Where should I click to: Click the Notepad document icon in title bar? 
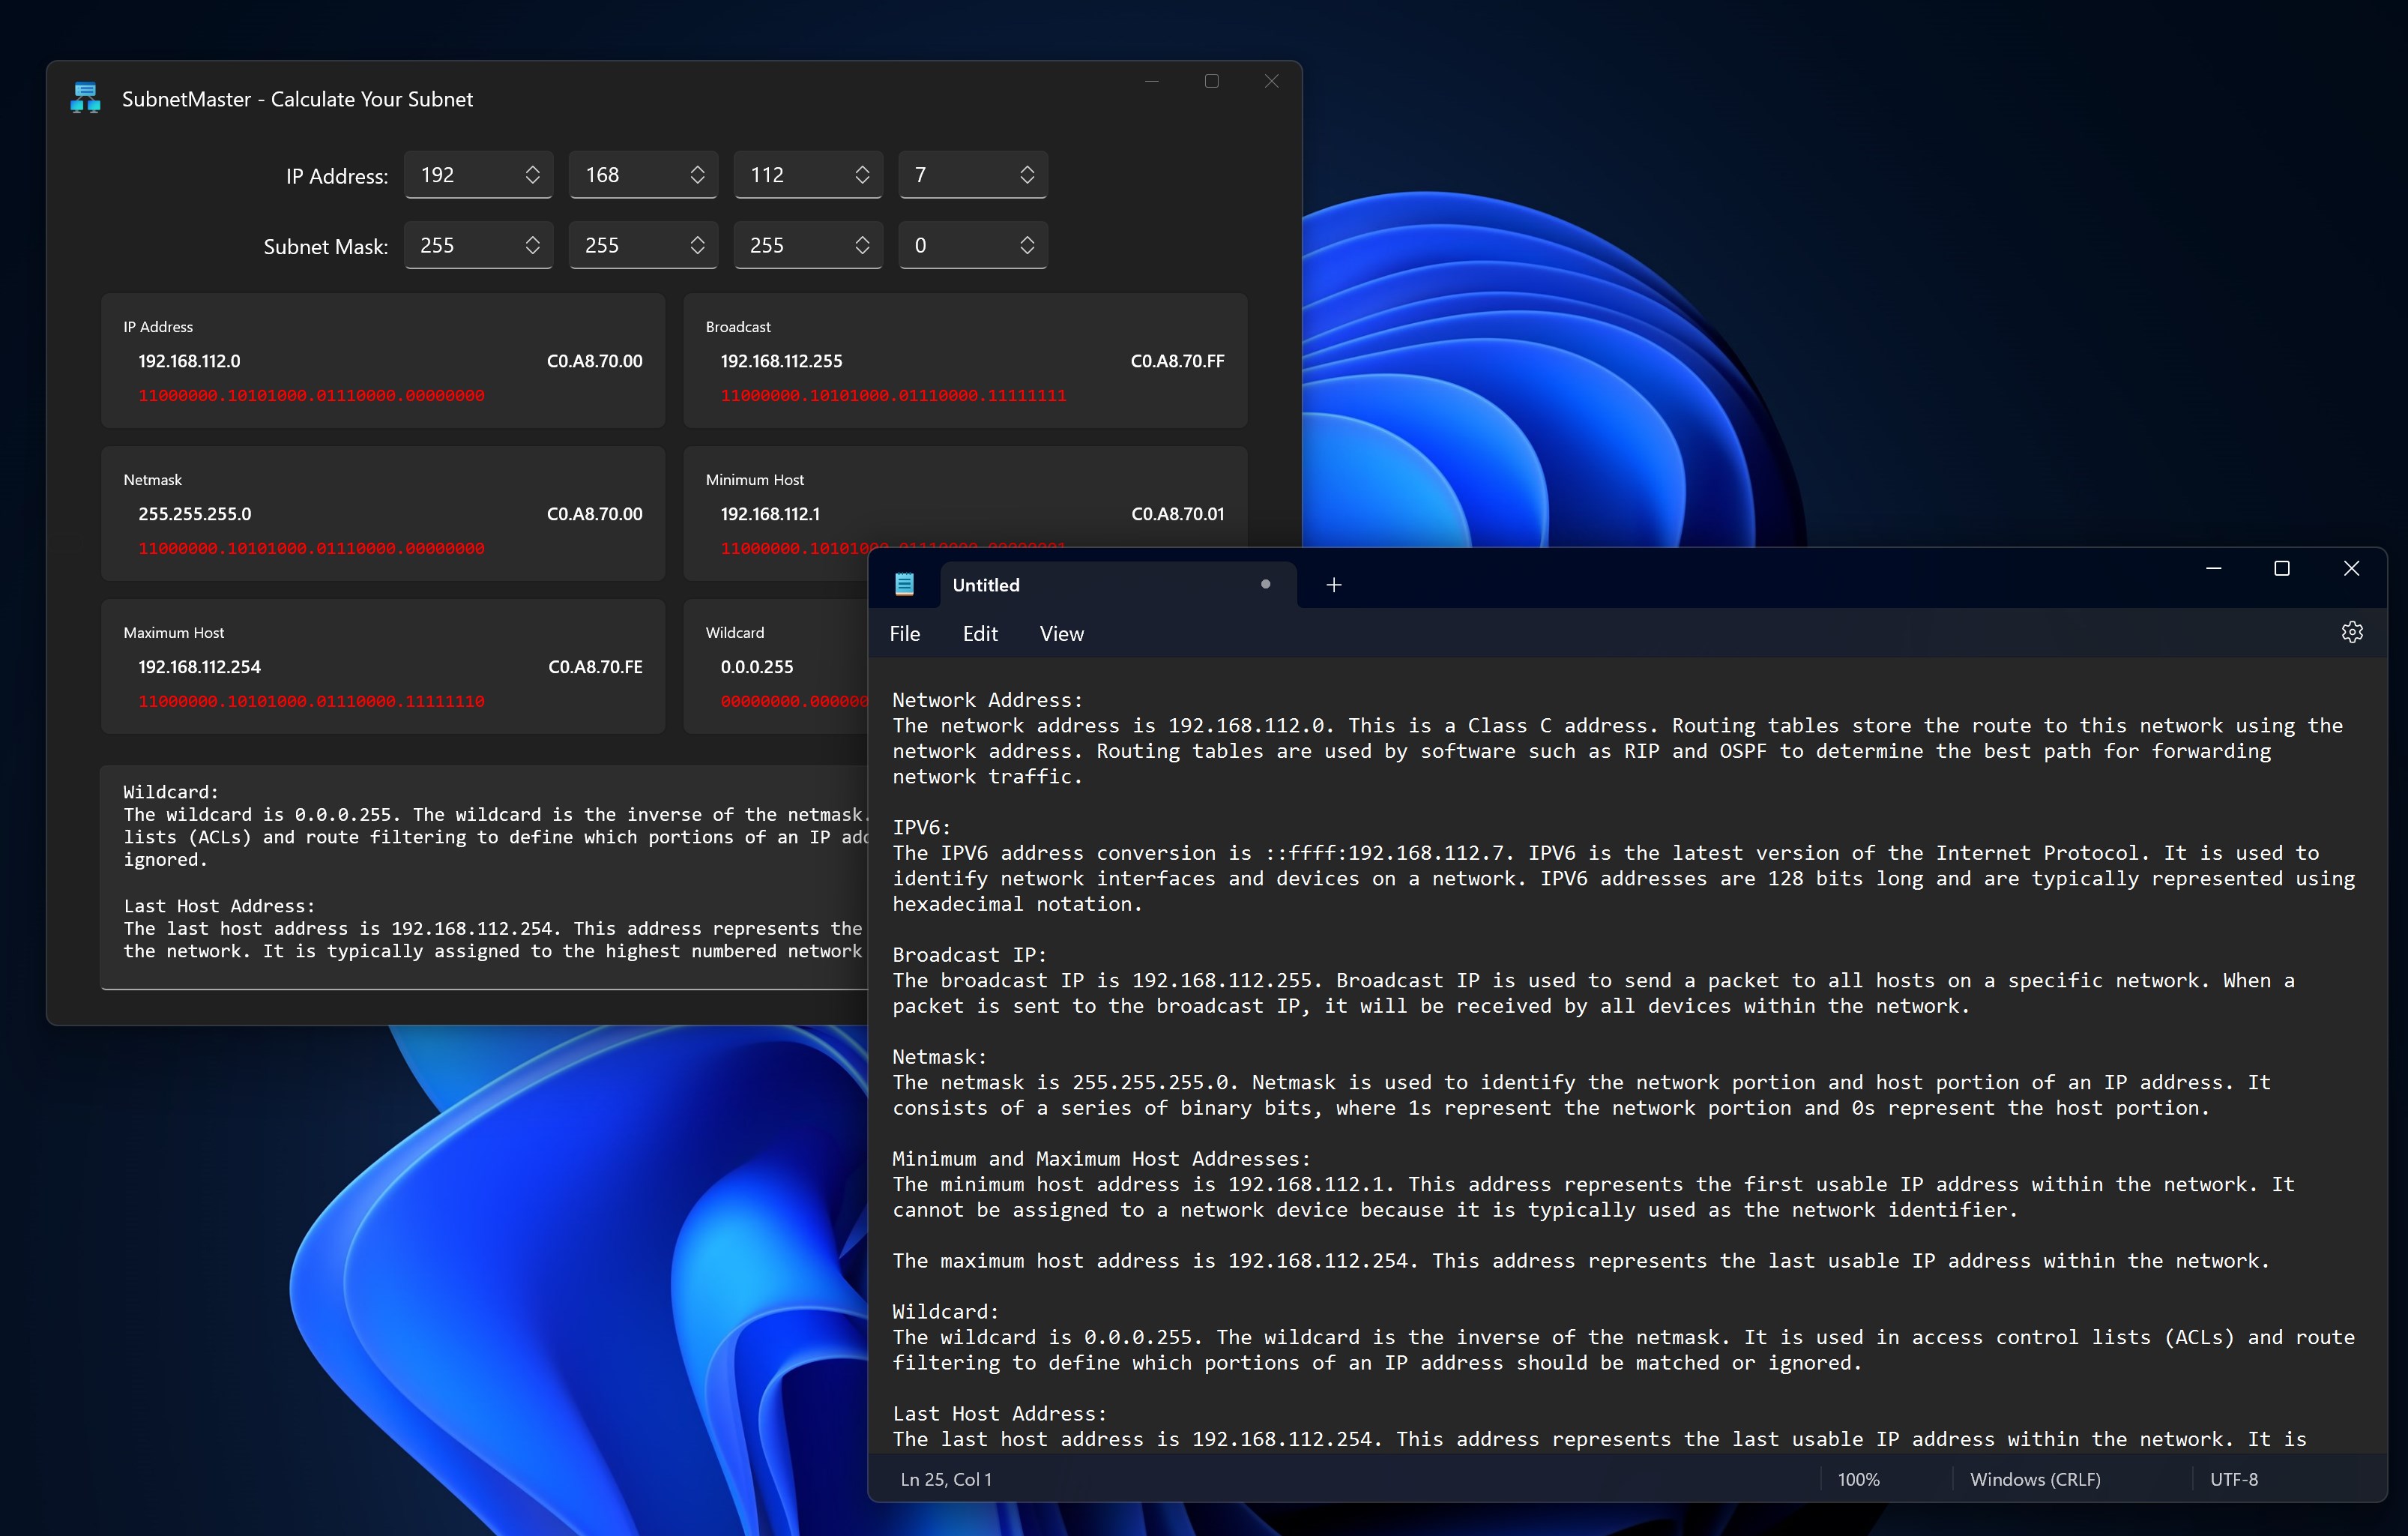904,585
